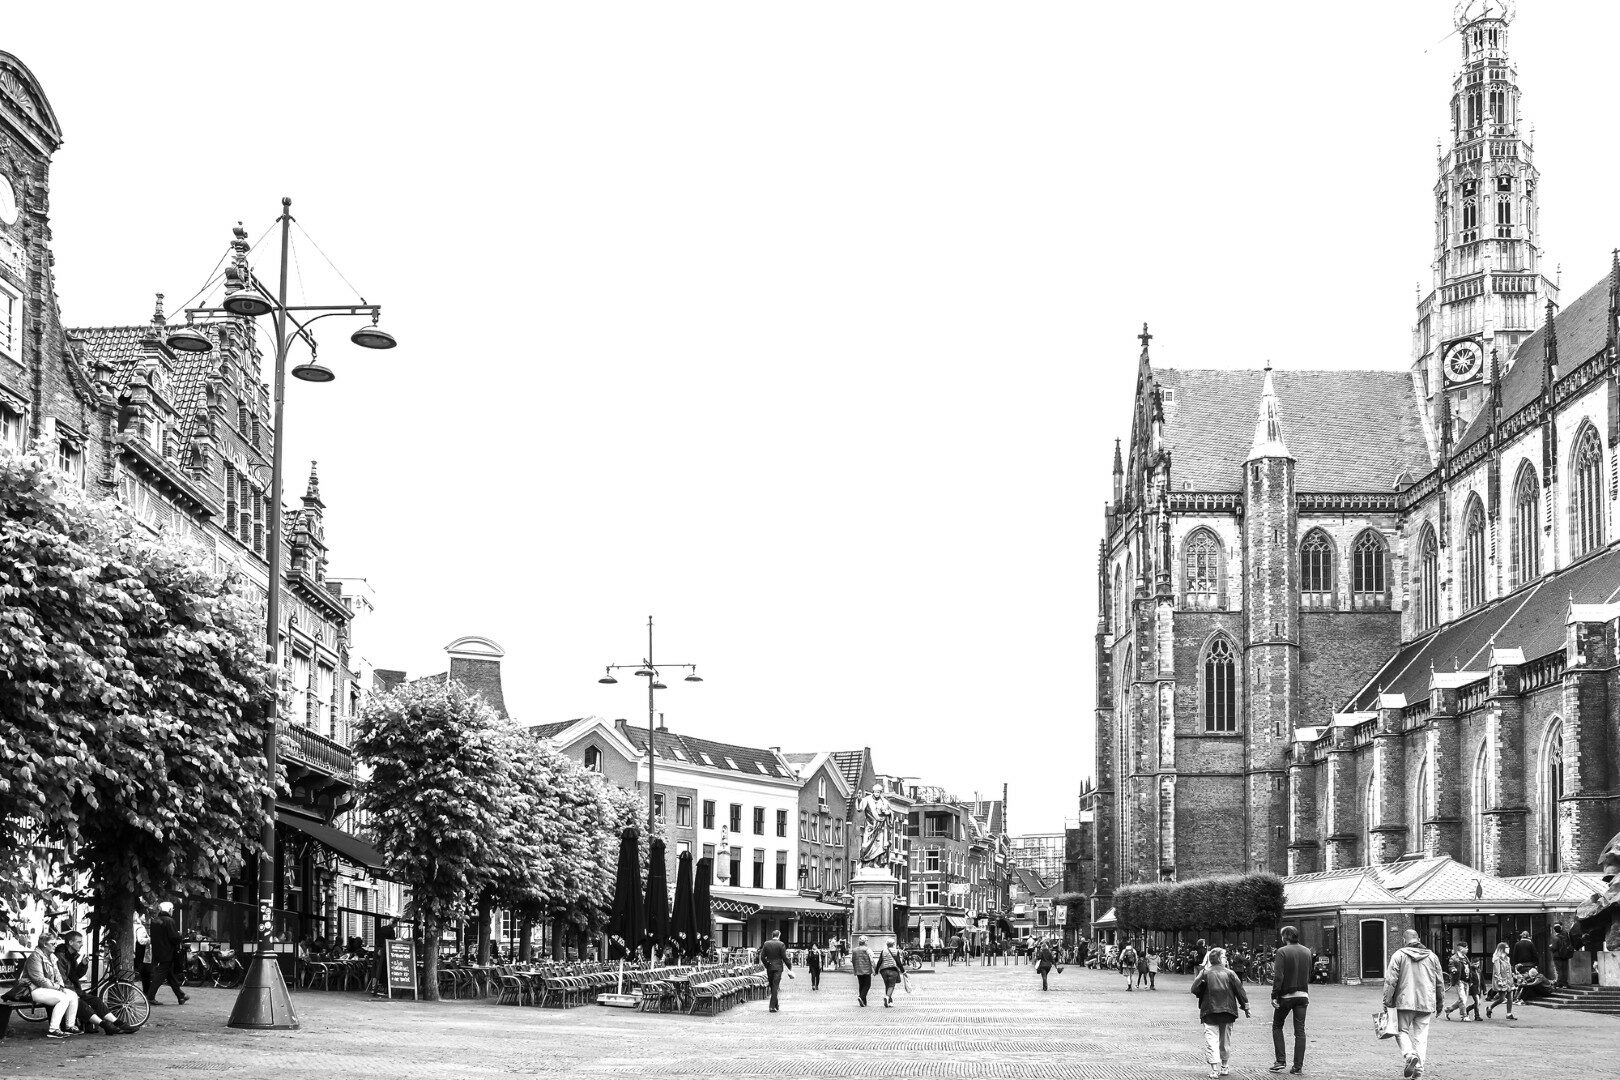Select the clock on the far-left gabled building
1620x1080 pixels.
pos(8,195)
